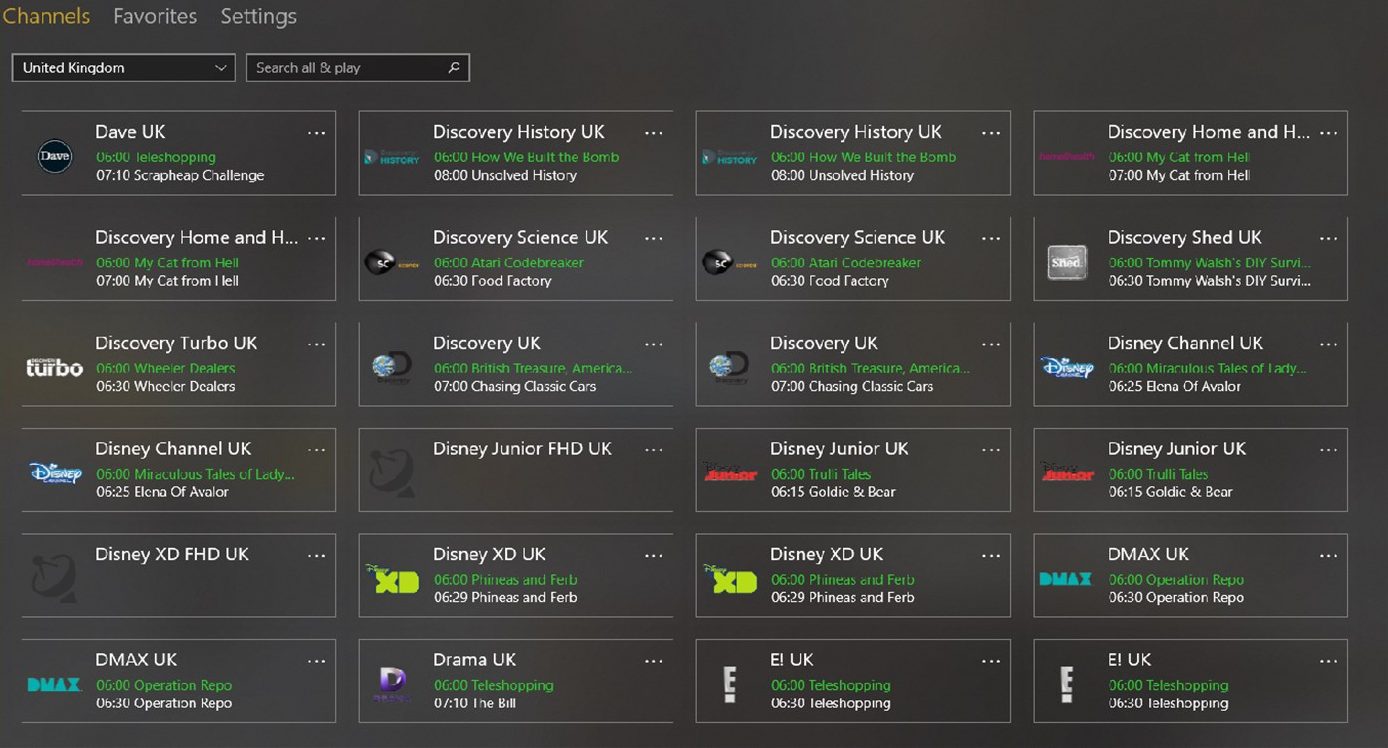
Task: Open ellipsis on Discovery Science UK beside Discovery Shed
Action: pos(991,239)
